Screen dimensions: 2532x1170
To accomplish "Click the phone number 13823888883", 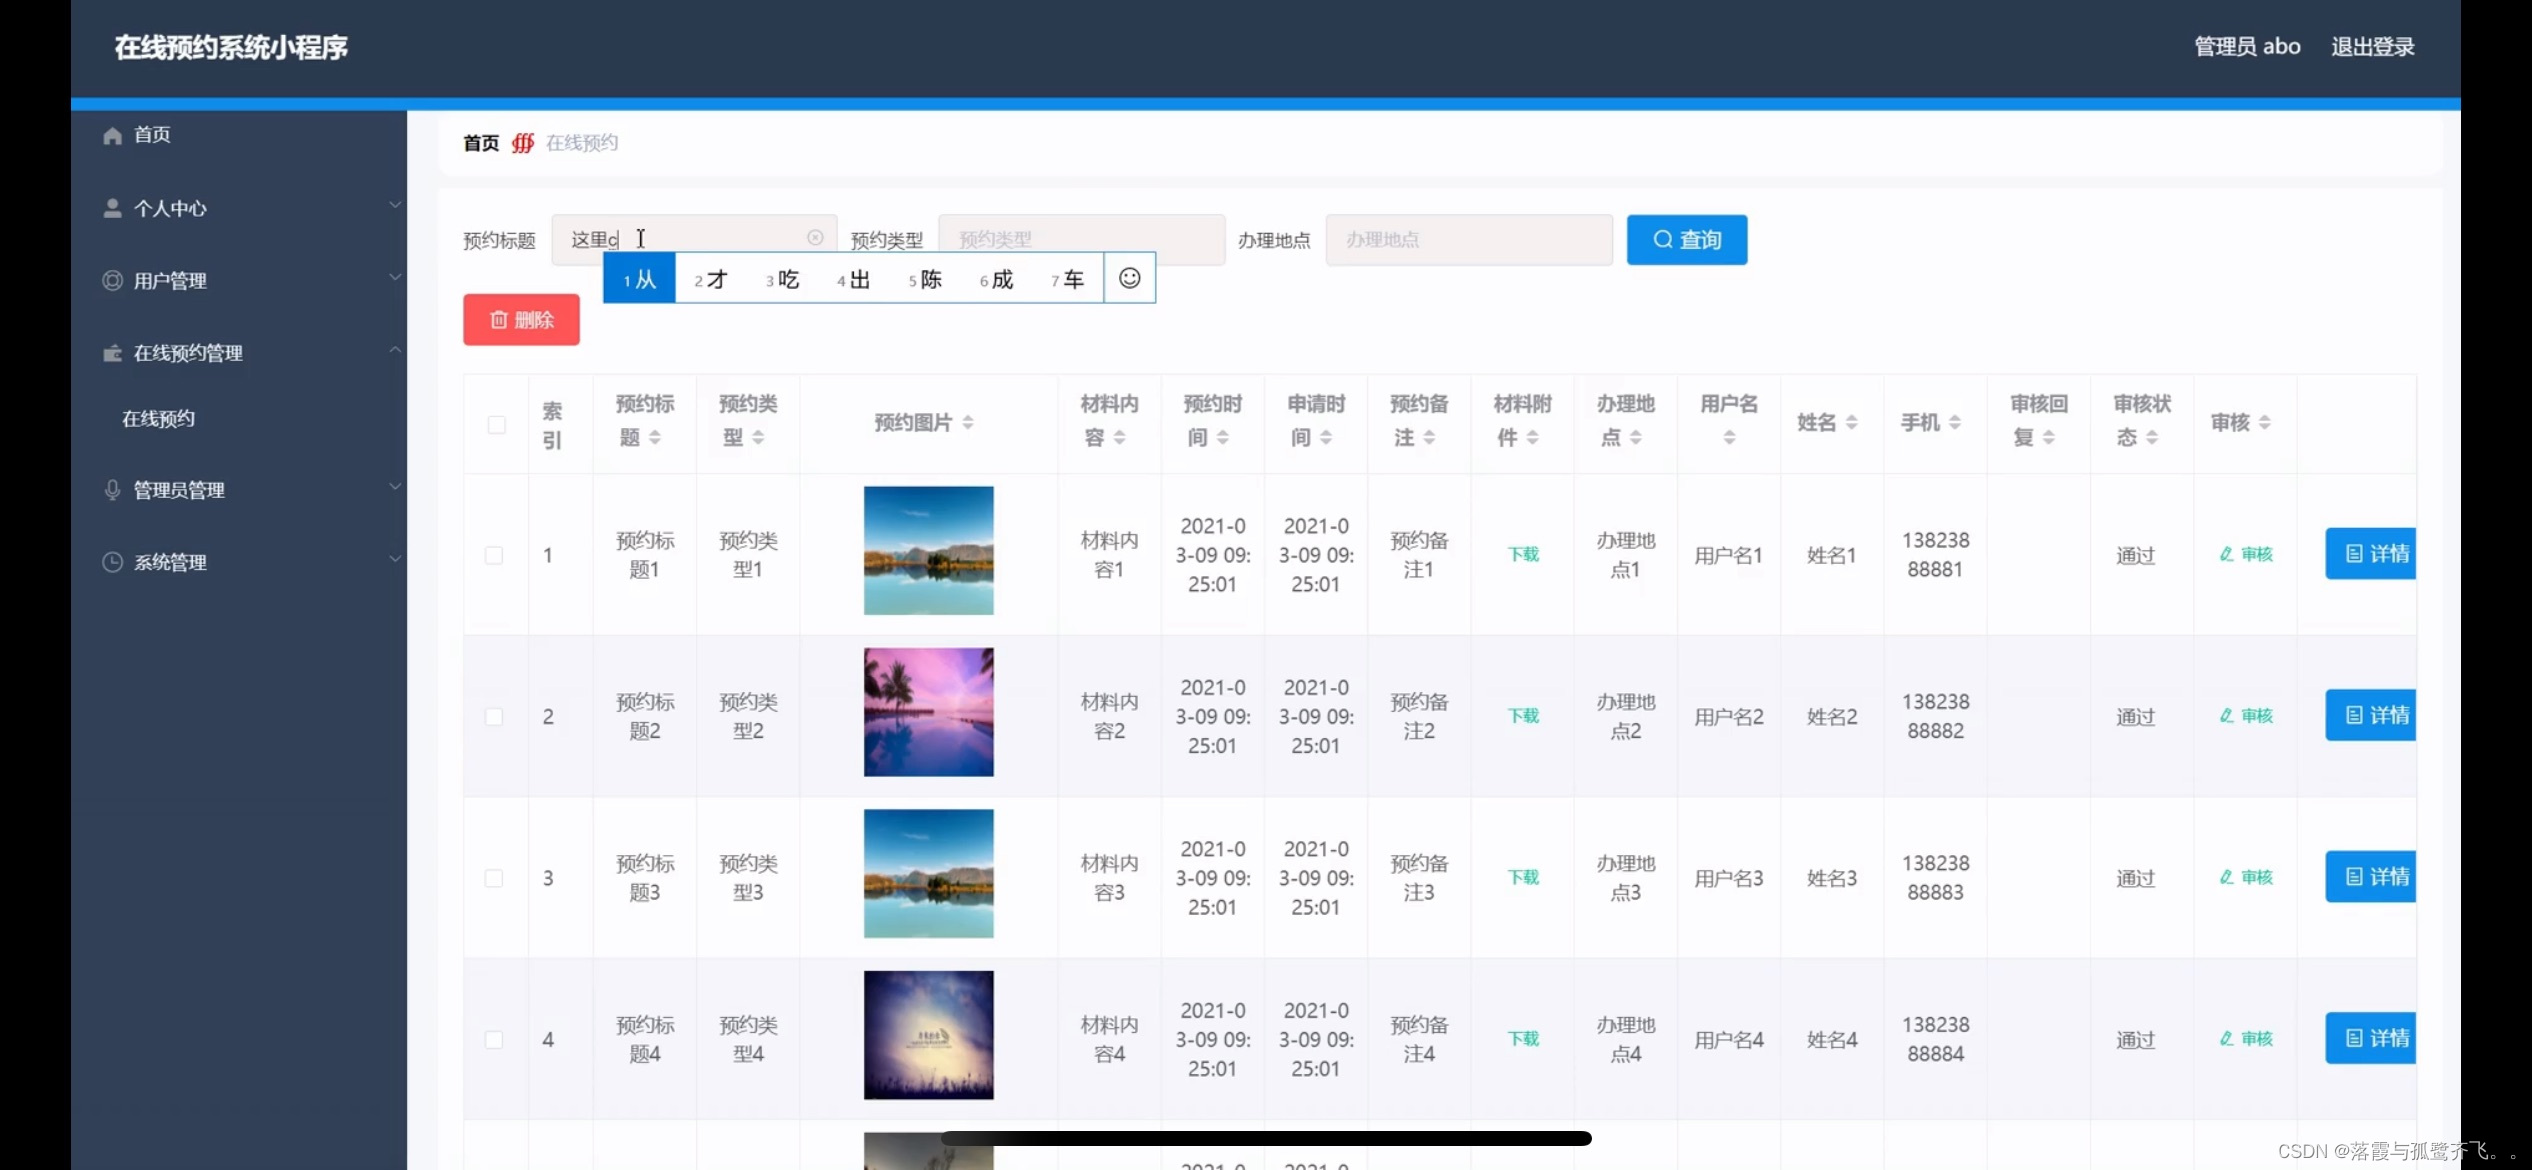I will click(x=1935, y=877).
